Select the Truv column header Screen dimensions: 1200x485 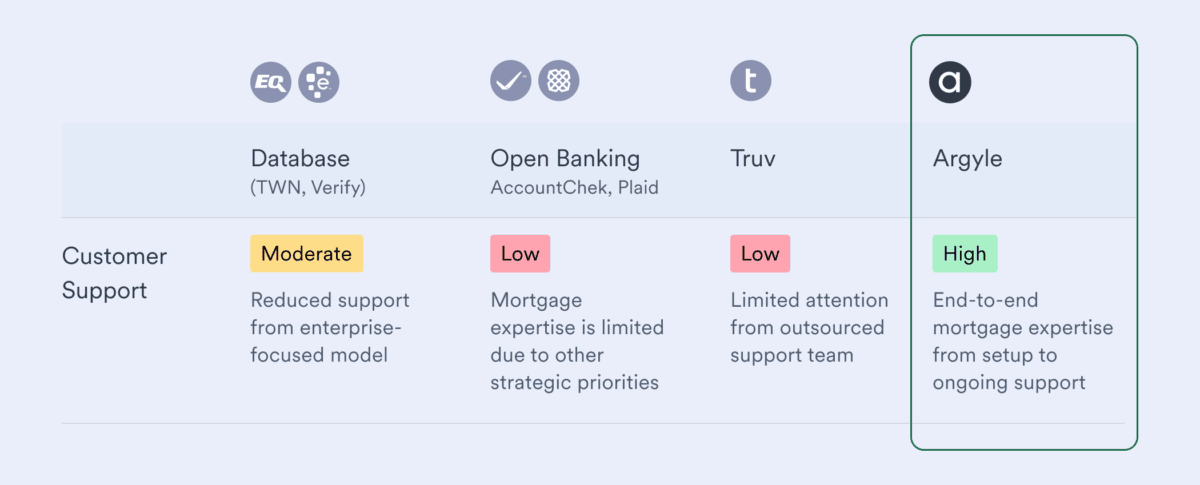pyautogui.click(x=753, y=158)
